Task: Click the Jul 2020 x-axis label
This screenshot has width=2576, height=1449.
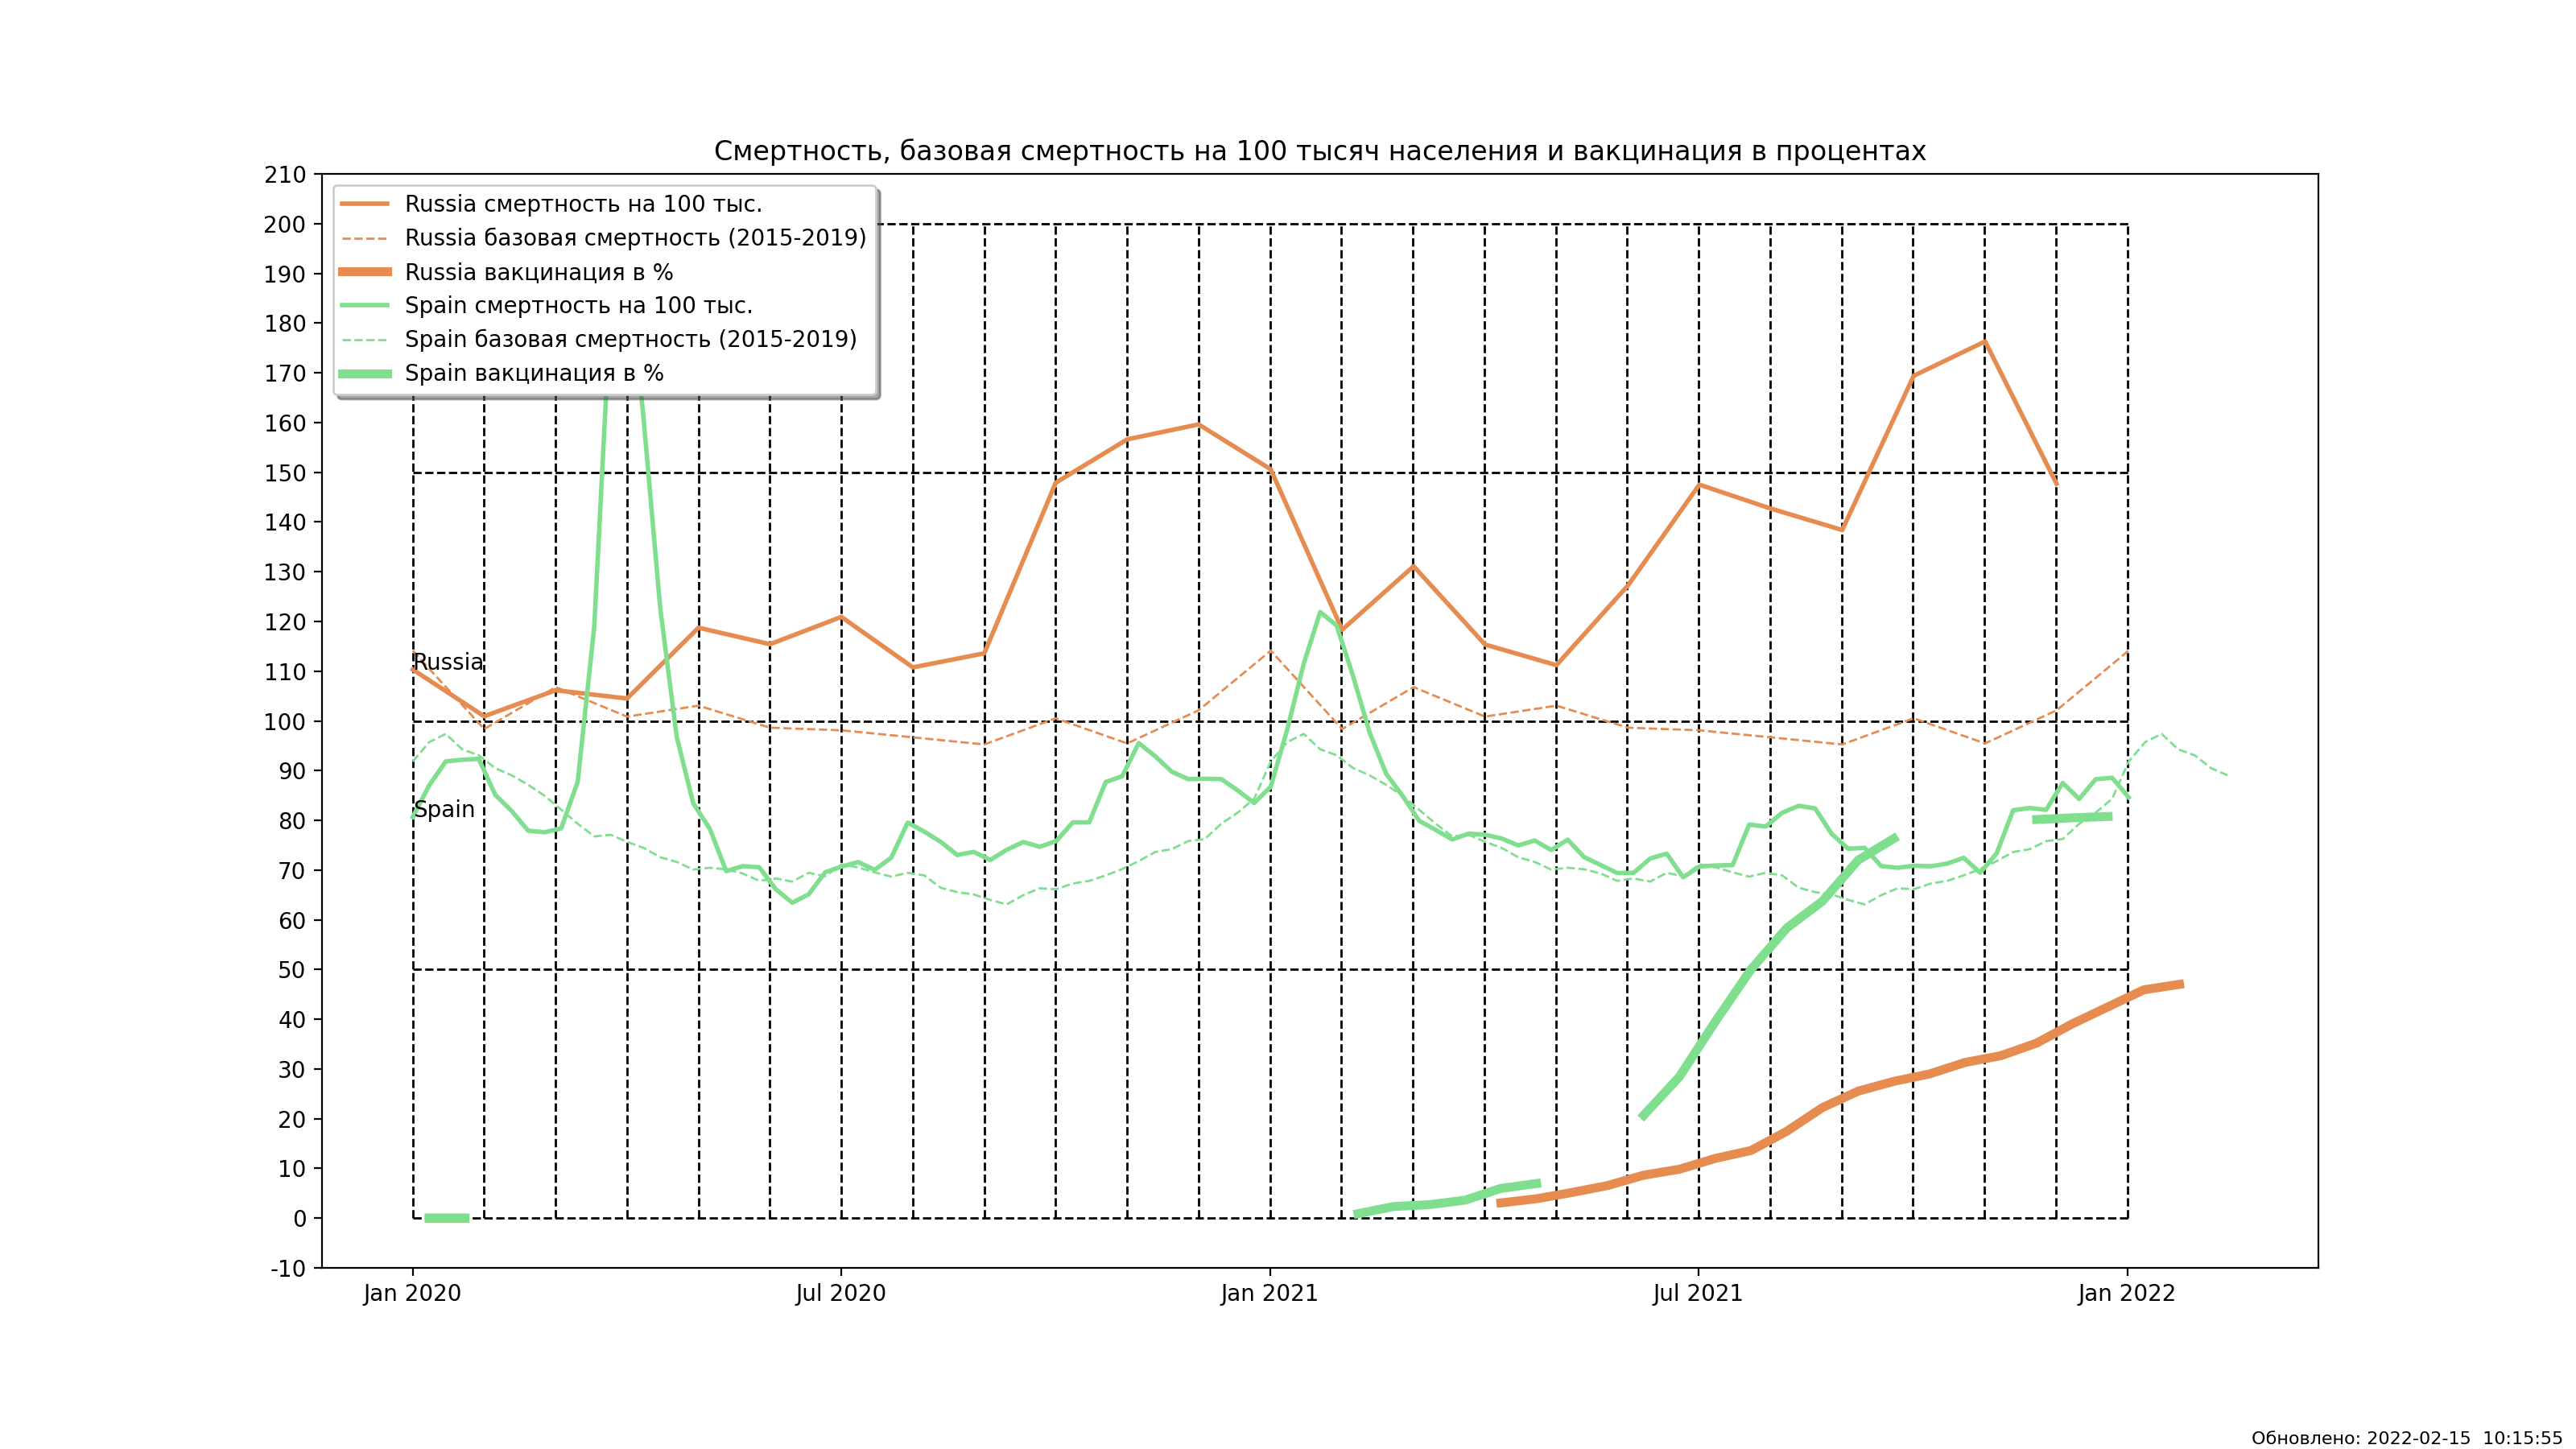Action: click(840, 1294)
